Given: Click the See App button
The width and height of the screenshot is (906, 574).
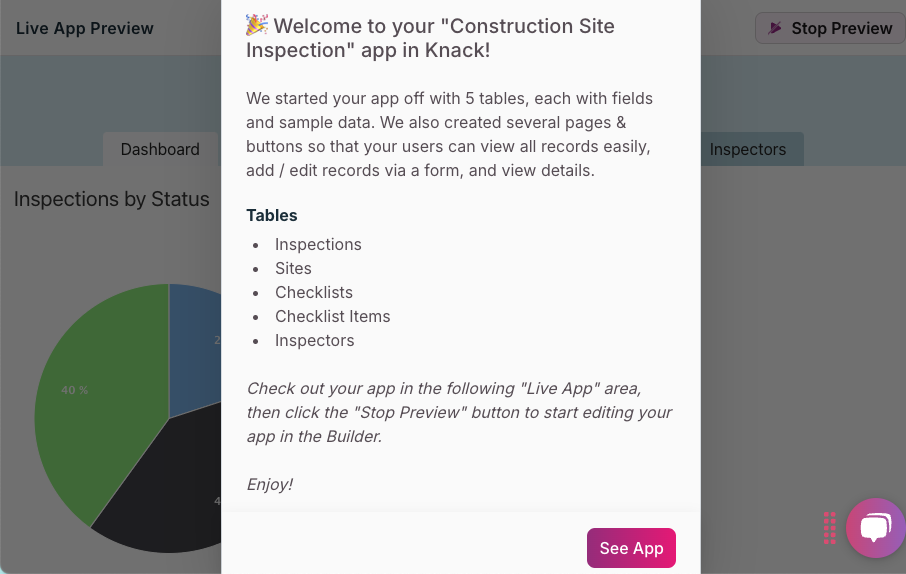Looking at the screenshot, I should 631,548.
